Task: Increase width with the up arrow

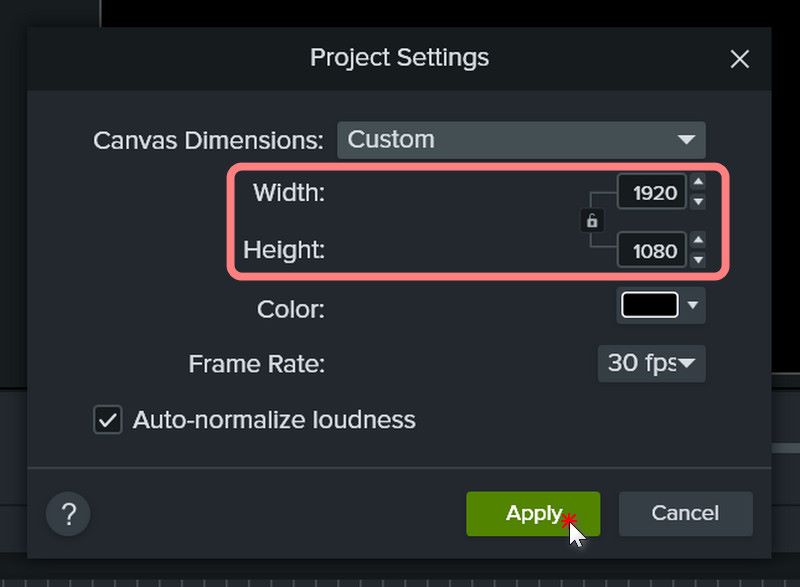Action: point(698,182)
